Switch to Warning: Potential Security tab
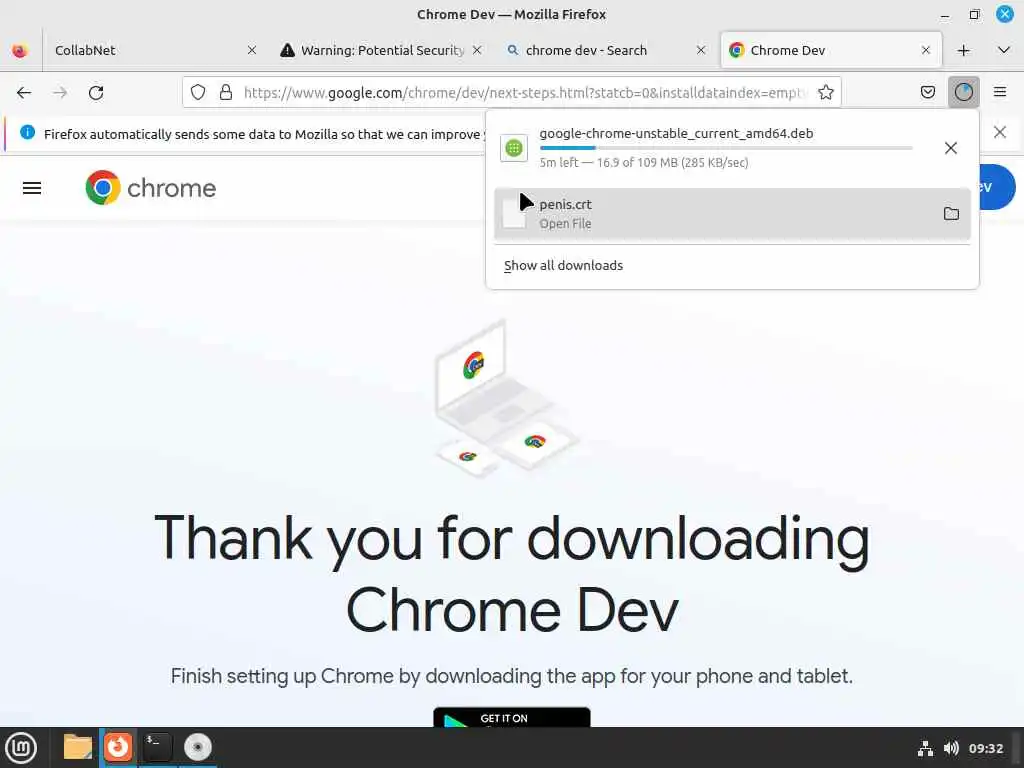 coord(381,50)
